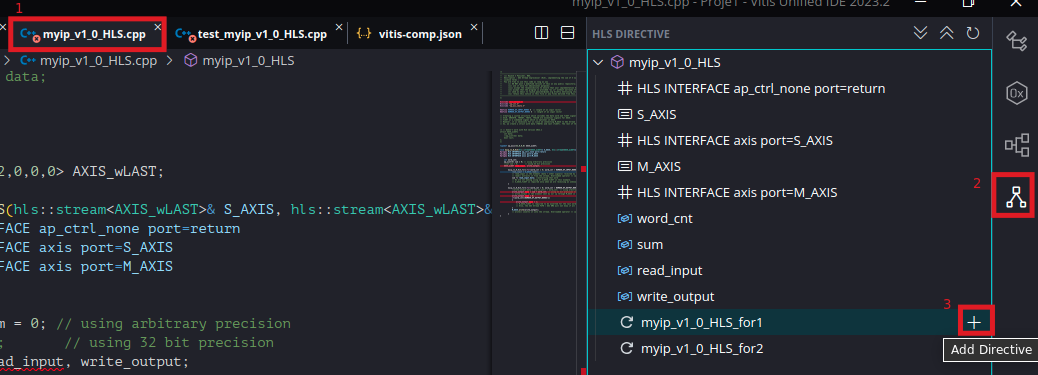Collapse the myip_v1_0_HLS tree node
This screenshot has width=1038, height=375.
(x=598, y=63)
